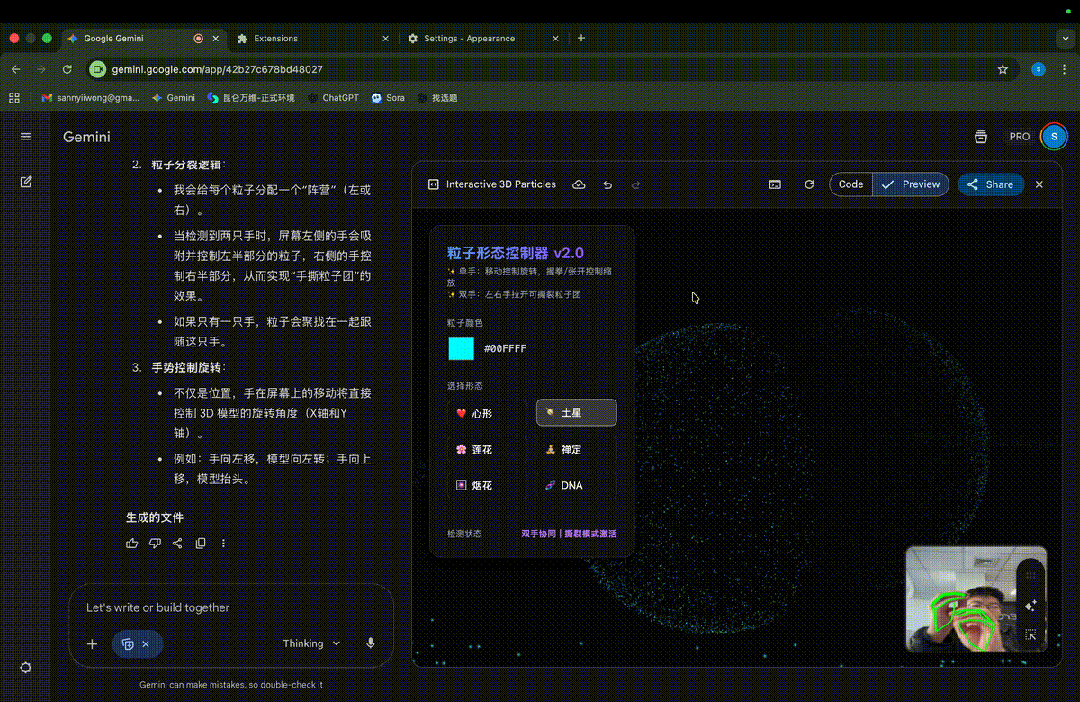Open the Thinking model dropdown
This screenshot has height=702, width=1080.
[311, 643]
